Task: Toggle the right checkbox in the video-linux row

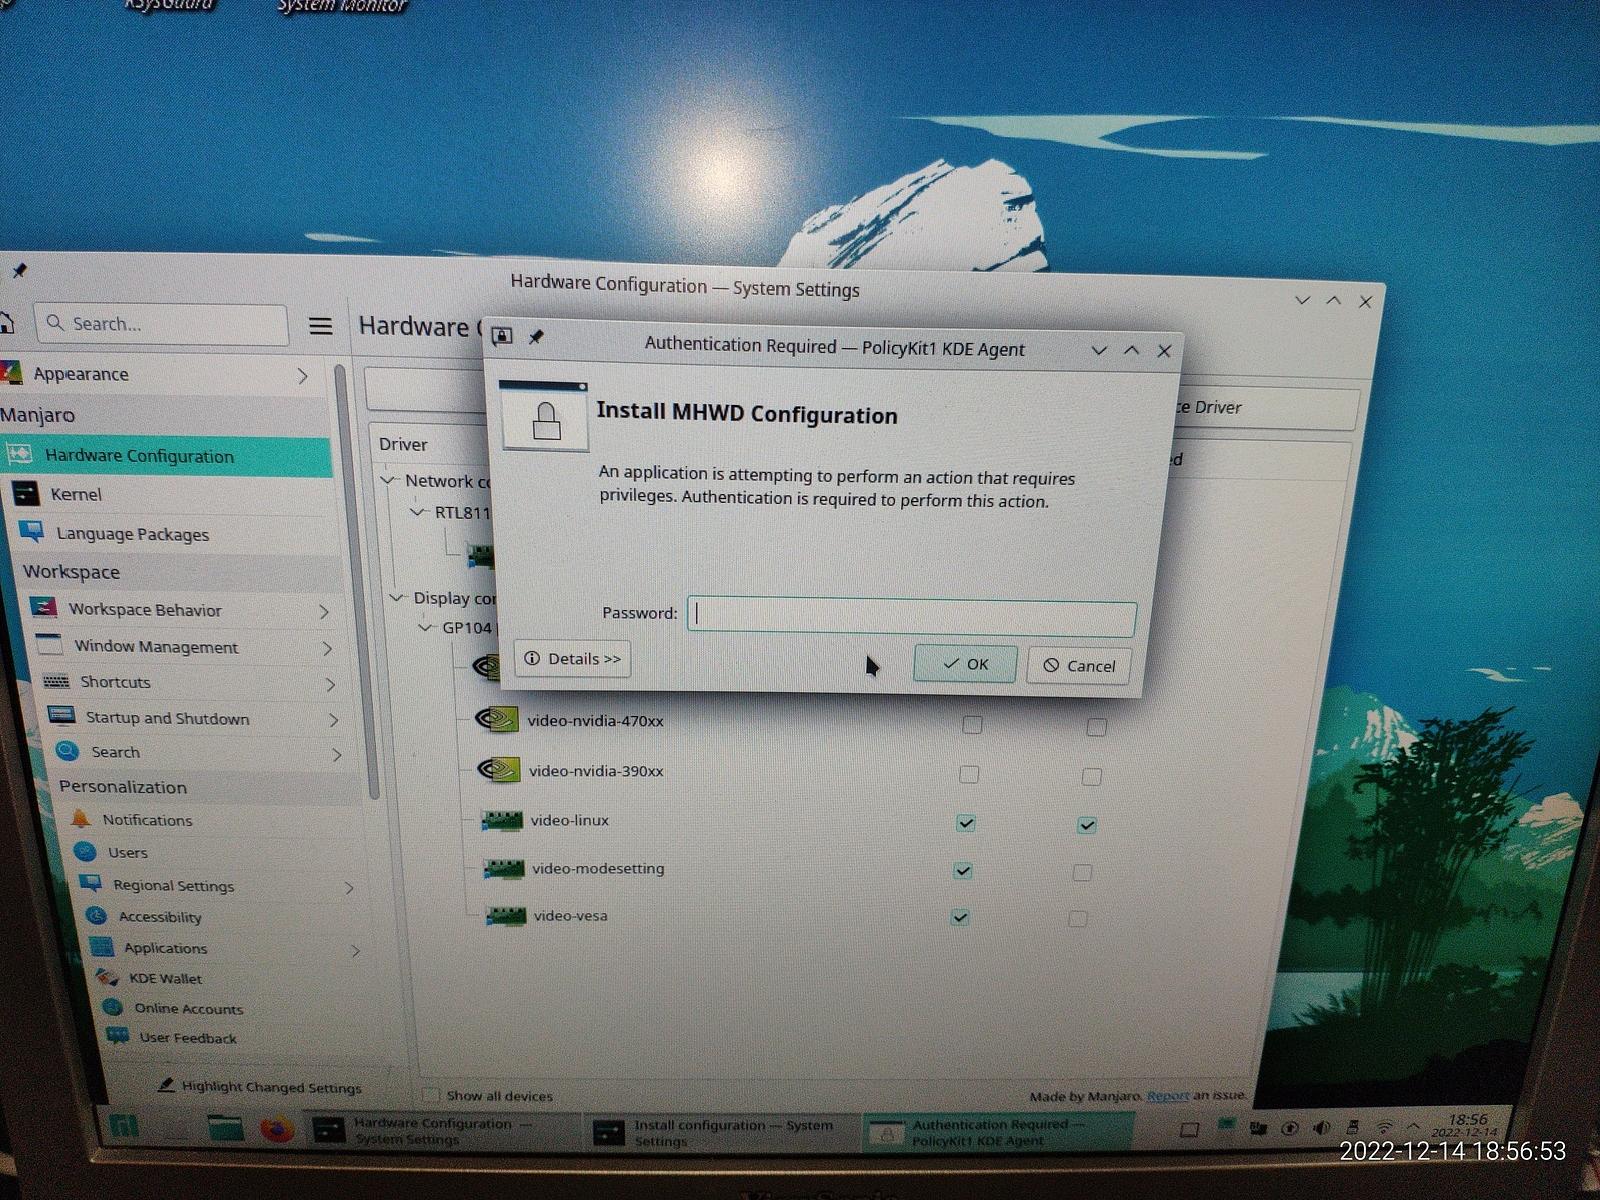Action: point(1087,825)
